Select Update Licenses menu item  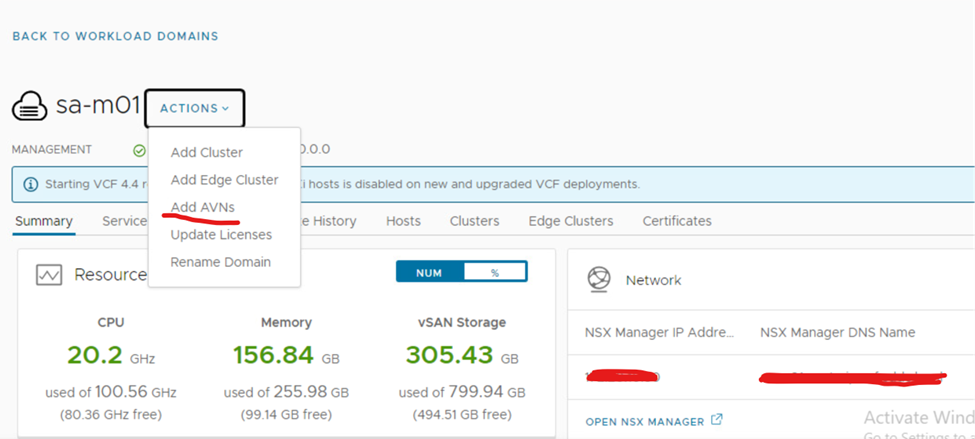[x=221, y=235]
